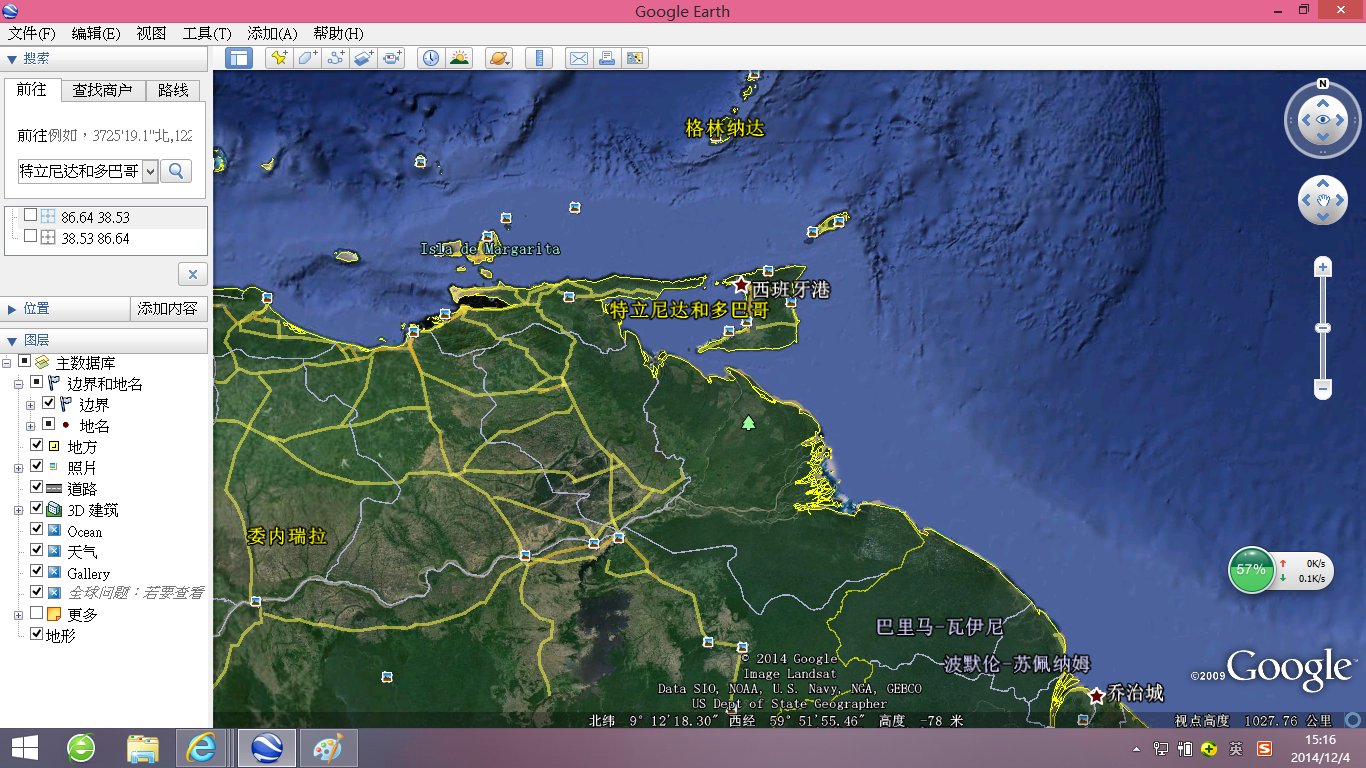The image size is (1366, 768).
Task: Open the planet switcher dropdown
Action: coord(498,58)
